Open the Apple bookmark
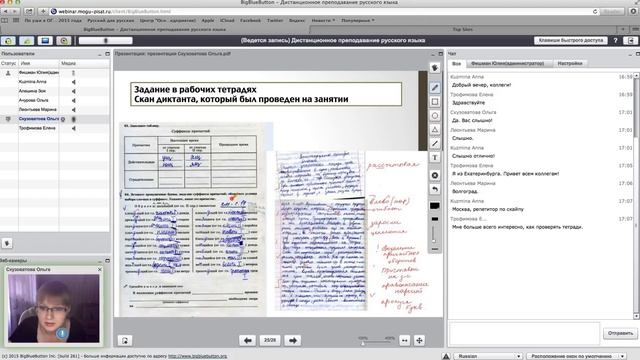 click(207, 20)
